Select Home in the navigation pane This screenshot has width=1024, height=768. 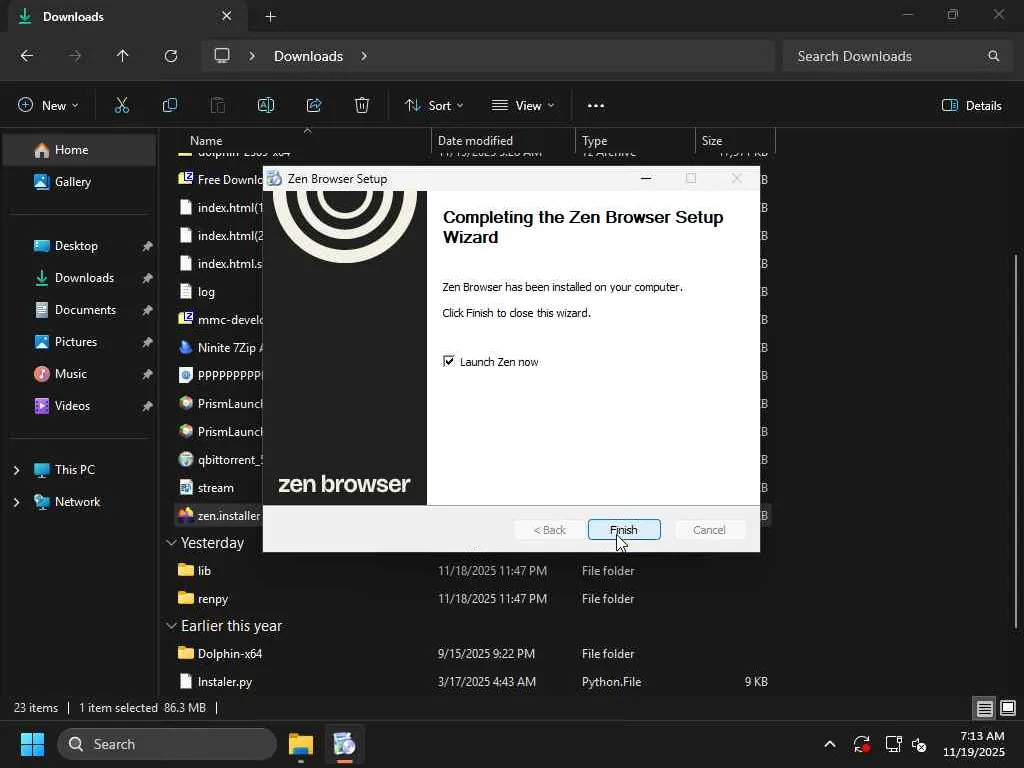point(80,150)
